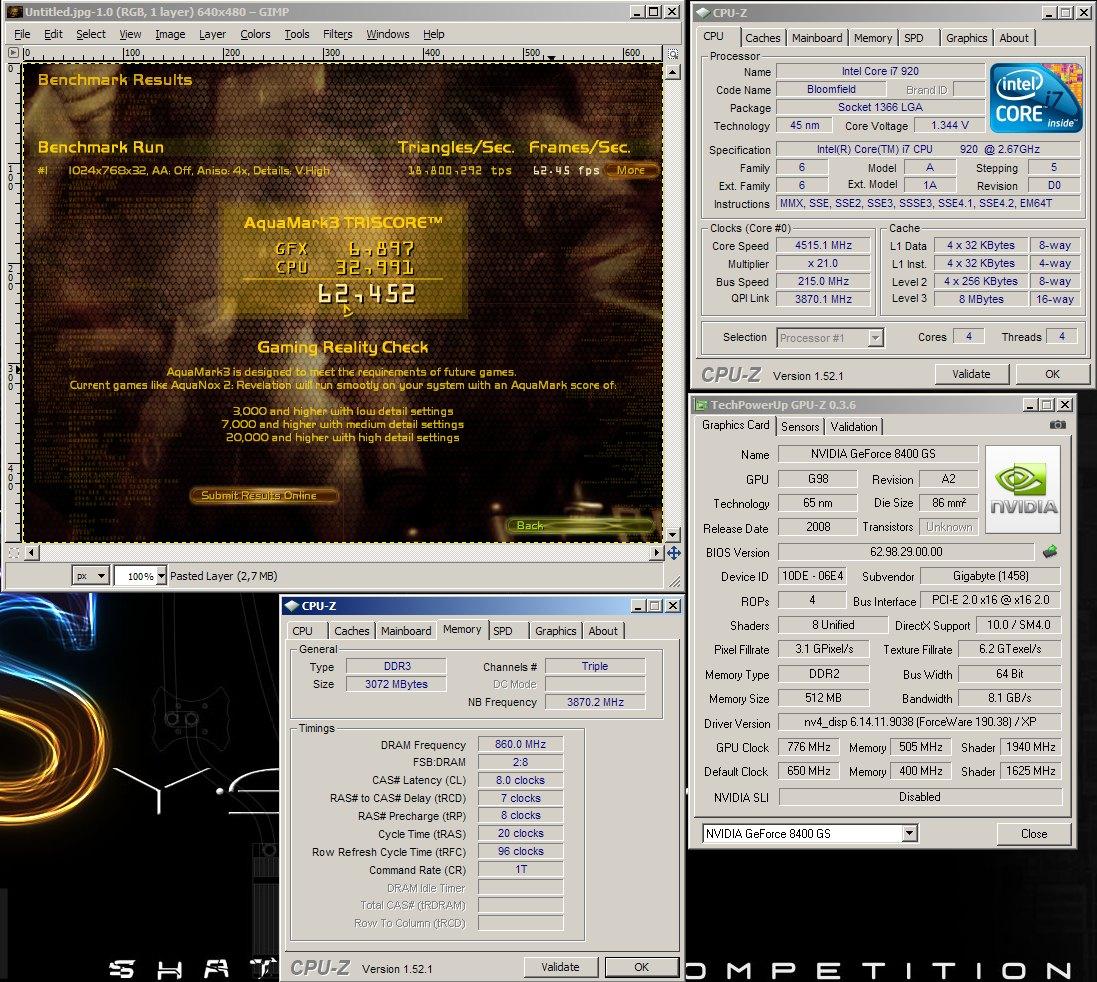Click the Submit Results Online button in the image
Screen dimensions: 1097x982
click(264, 495)
